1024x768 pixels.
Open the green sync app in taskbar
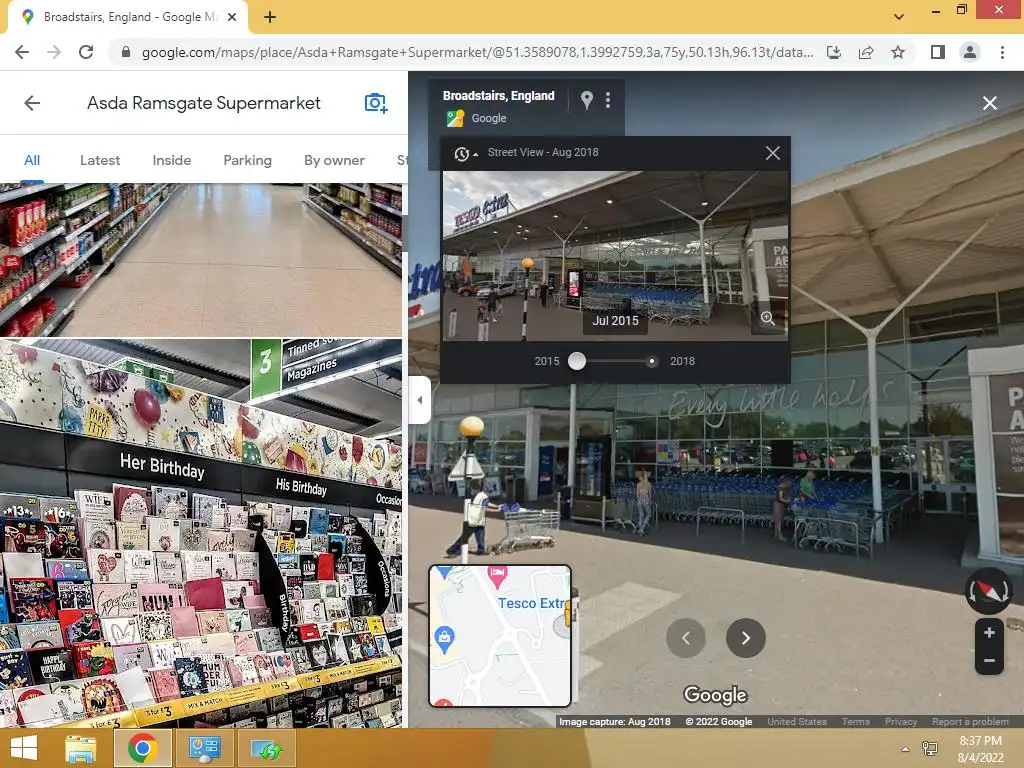click(267, 748)
